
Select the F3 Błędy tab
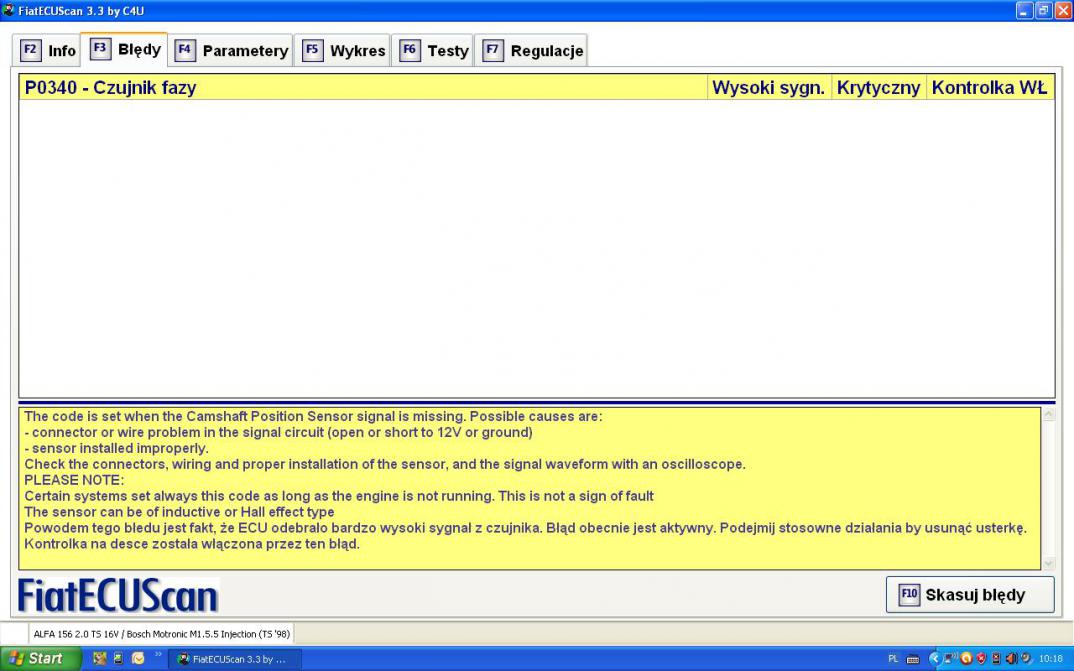coord(125,49)
